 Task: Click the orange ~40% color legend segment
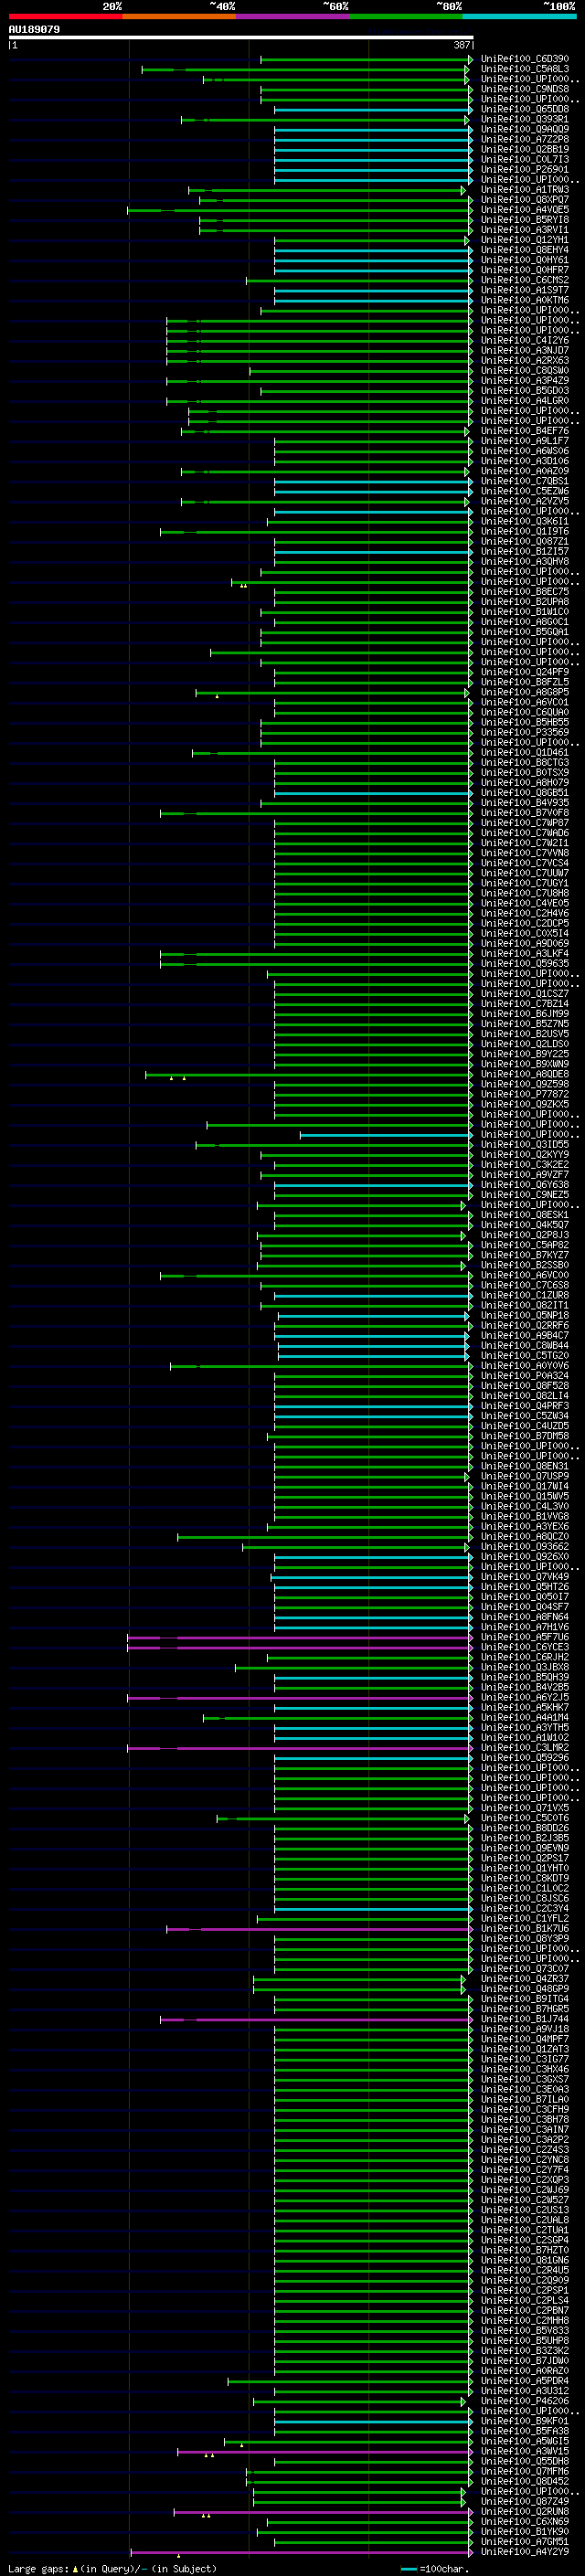coord(179,16)
